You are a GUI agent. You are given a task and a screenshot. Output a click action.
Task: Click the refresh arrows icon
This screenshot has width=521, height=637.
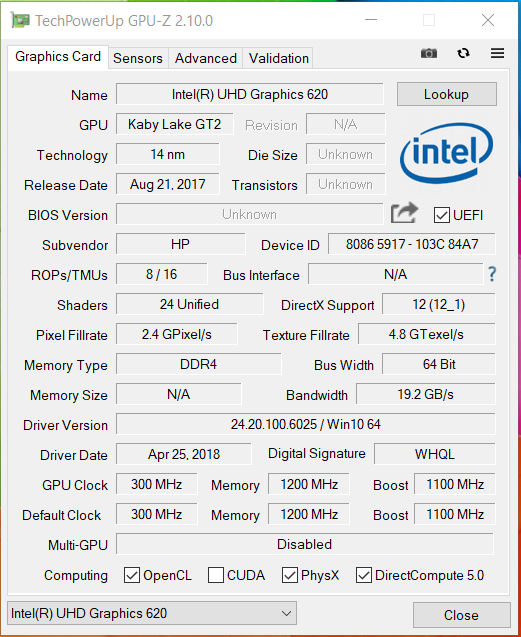click(463, 53)
